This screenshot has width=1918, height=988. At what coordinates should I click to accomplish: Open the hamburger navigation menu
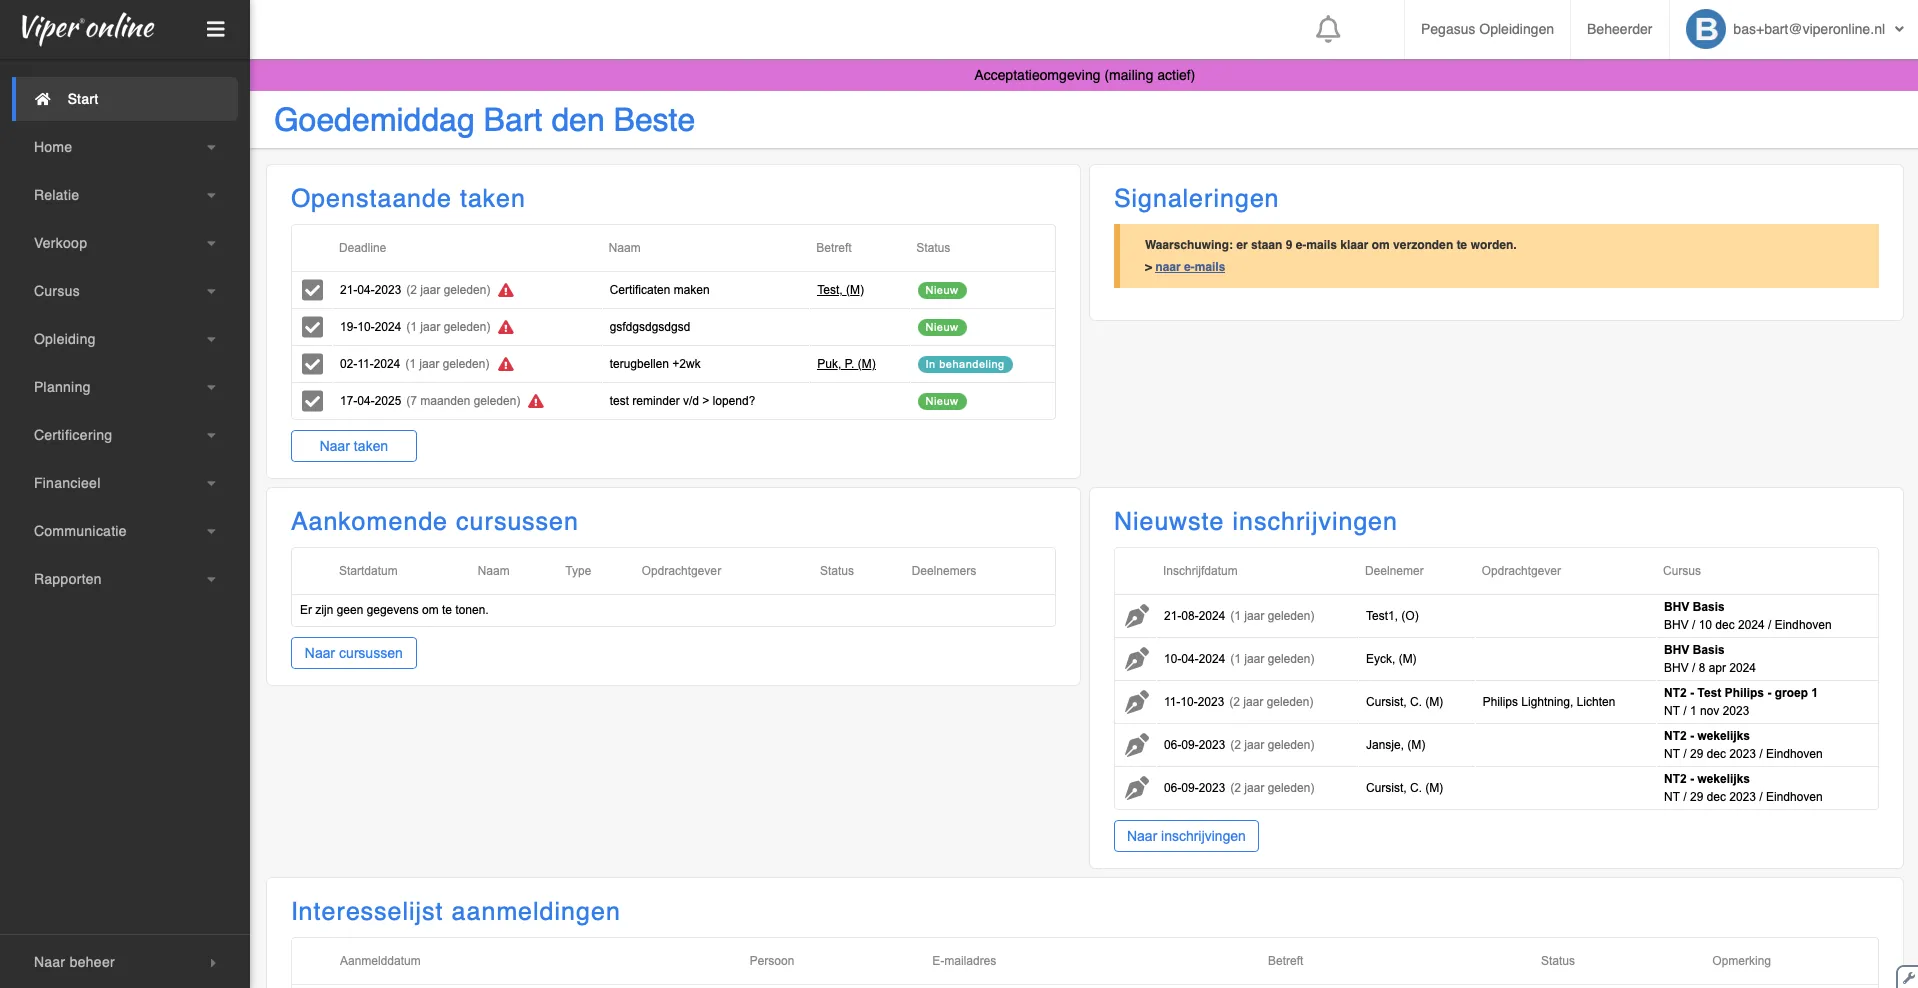216,29
